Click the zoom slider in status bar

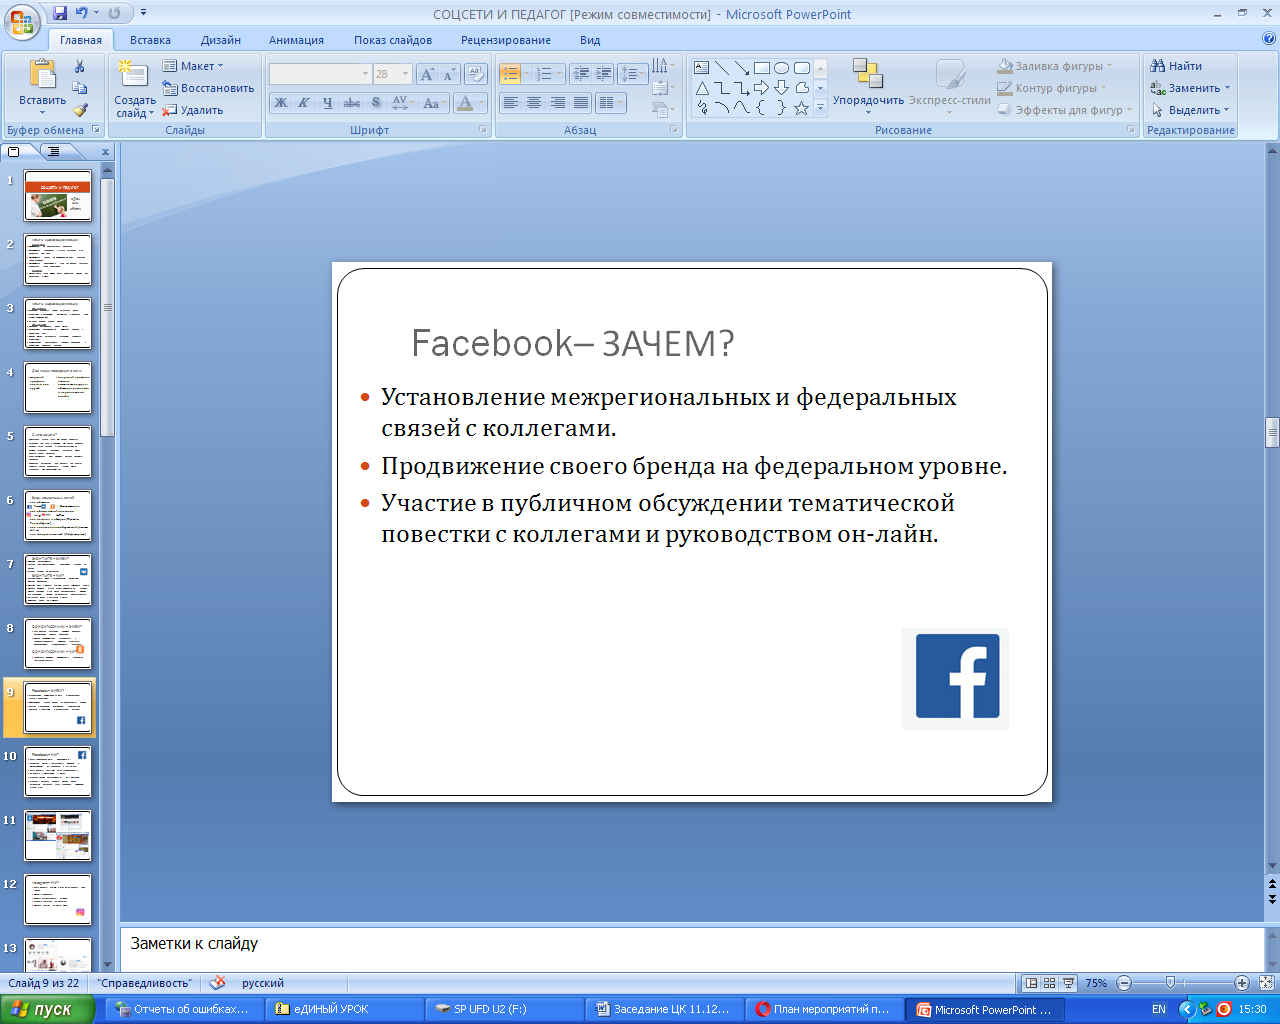click(x=1170, y=983)
